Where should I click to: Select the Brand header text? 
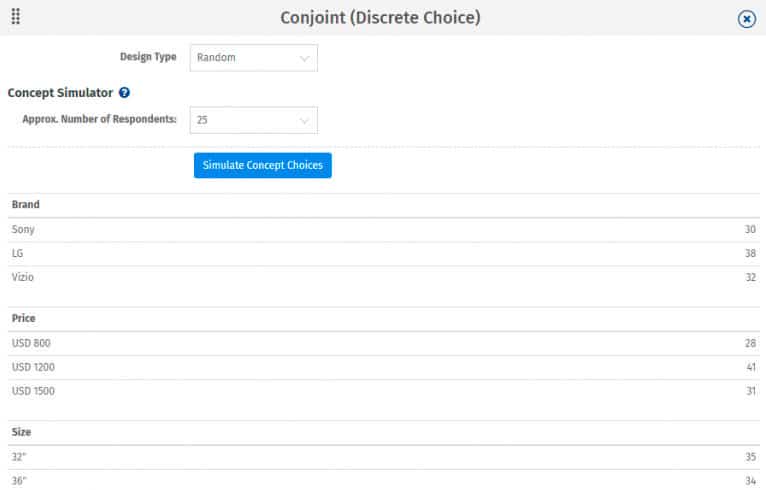pos(25,204)
